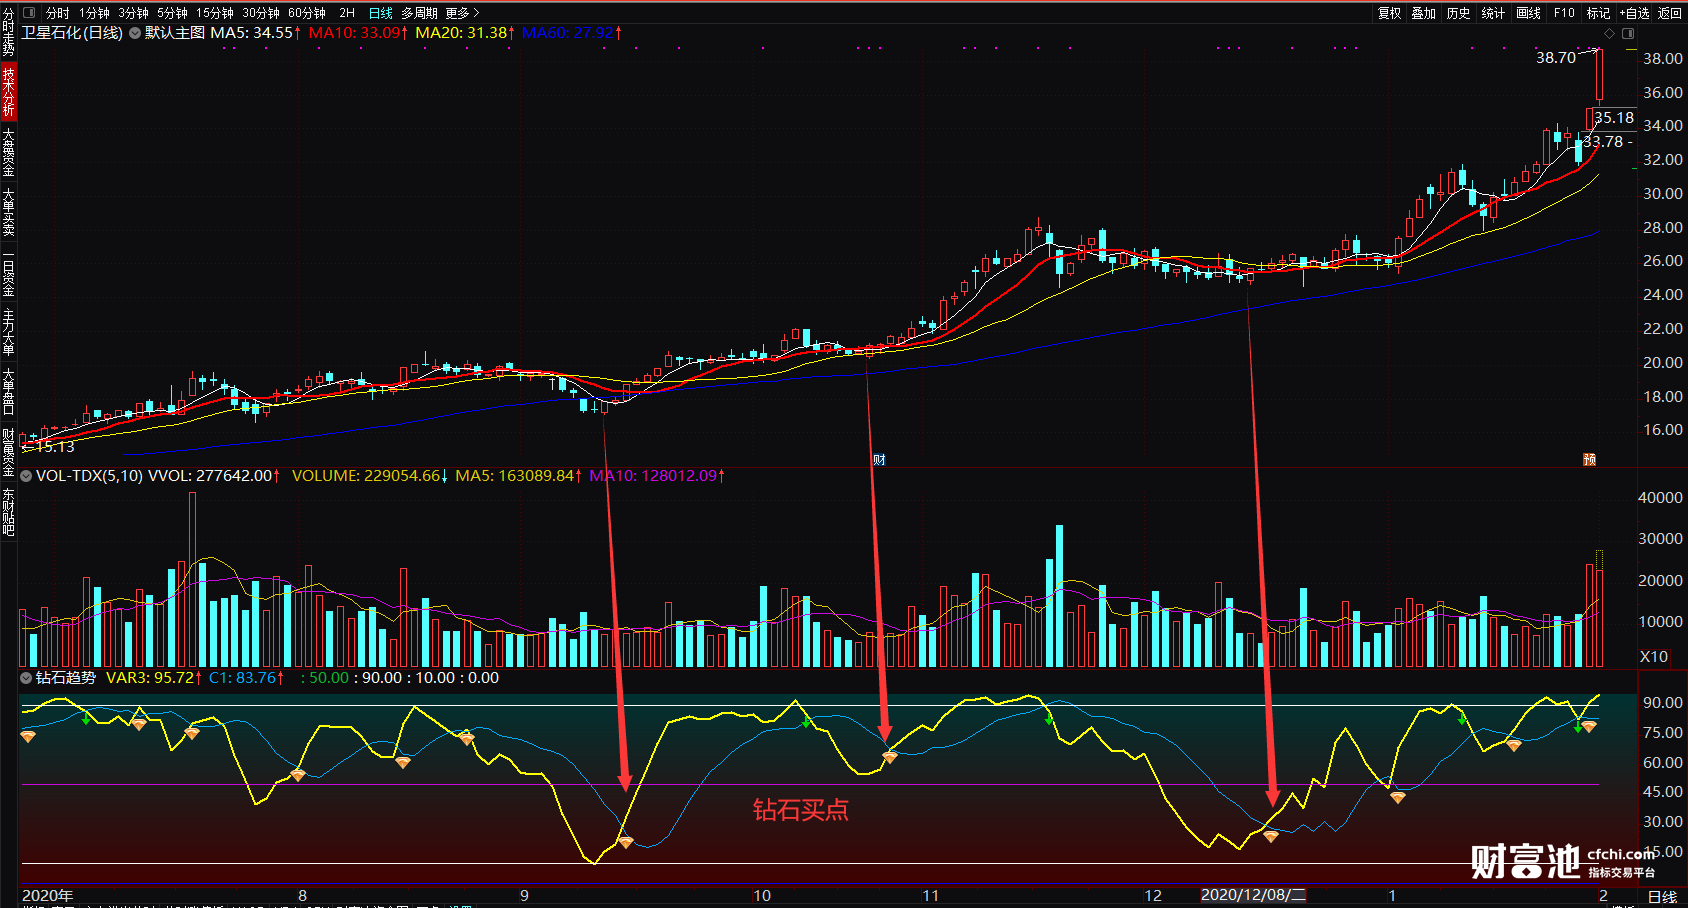
Task: Switch to 5分钟 period
Action: tap(172, 13)
